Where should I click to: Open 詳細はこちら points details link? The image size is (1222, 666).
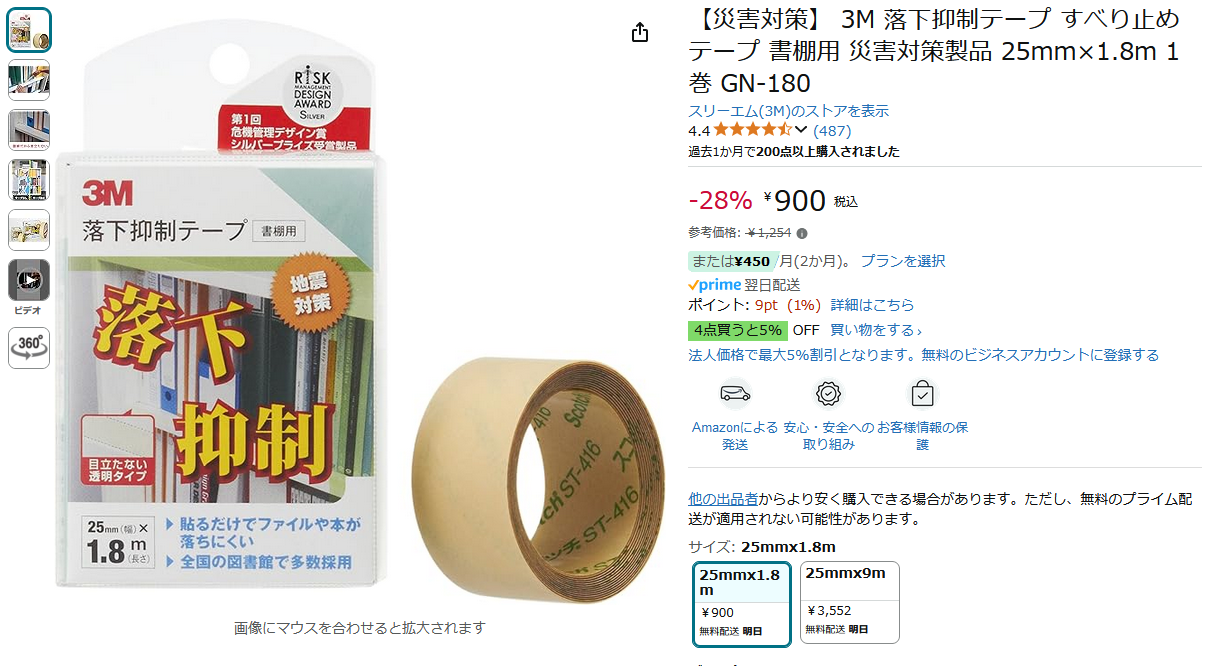point(872,305)
